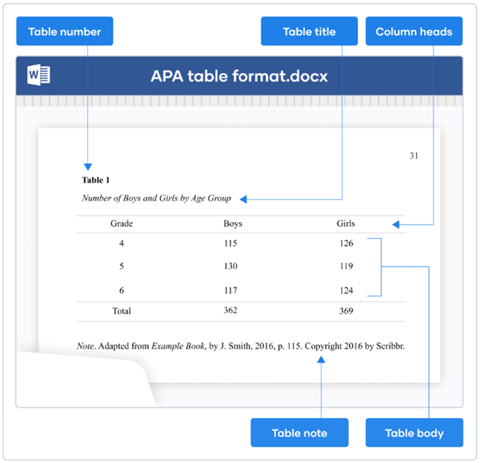Click the curled page corner
This screenshot has width=480, height=463.
85,378
